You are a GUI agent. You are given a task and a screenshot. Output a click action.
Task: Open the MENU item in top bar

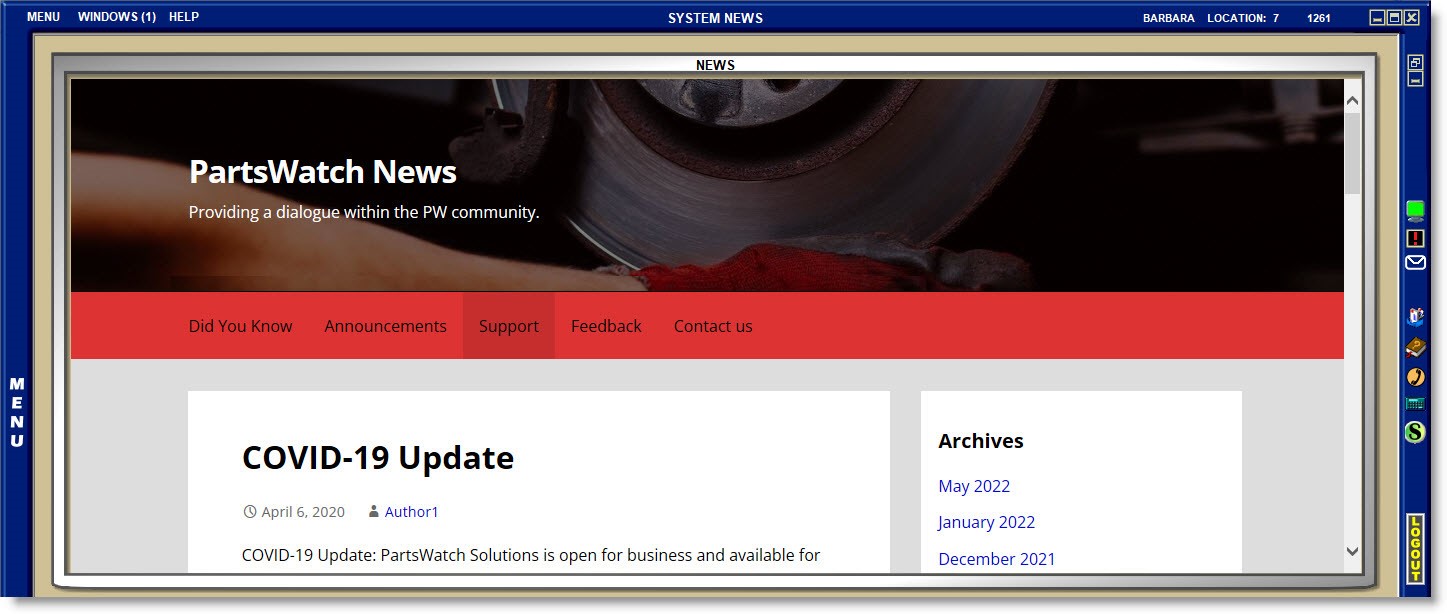pyautogui.click(x=43, y=17)
